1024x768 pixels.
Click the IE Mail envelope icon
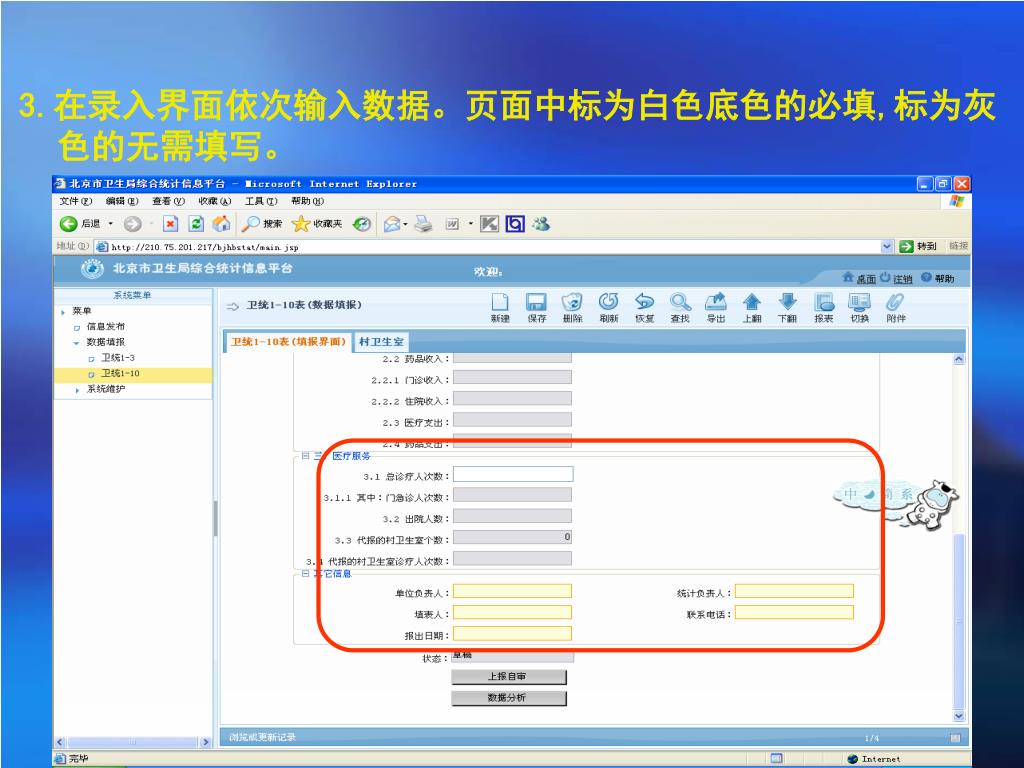coord(392,224)
